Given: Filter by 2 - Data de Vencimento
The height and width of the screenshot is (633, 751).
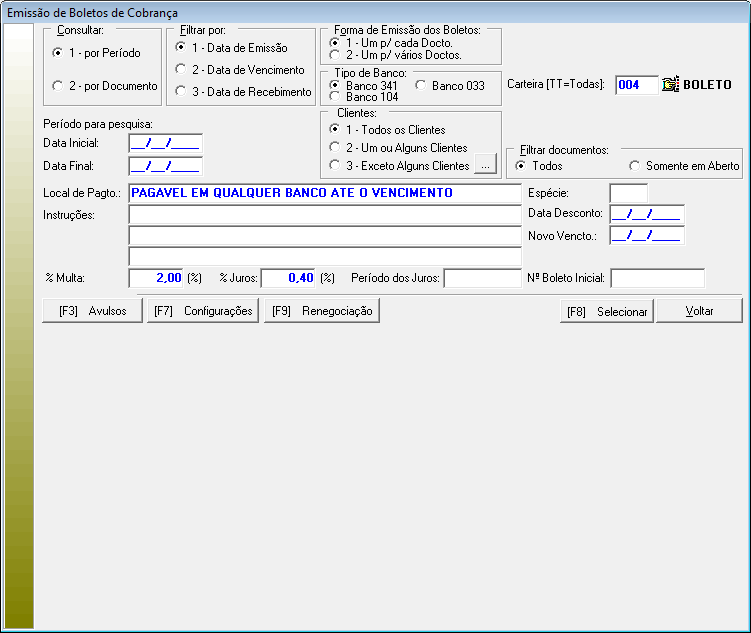Looking at the screenshot, I should pos(180,70).
